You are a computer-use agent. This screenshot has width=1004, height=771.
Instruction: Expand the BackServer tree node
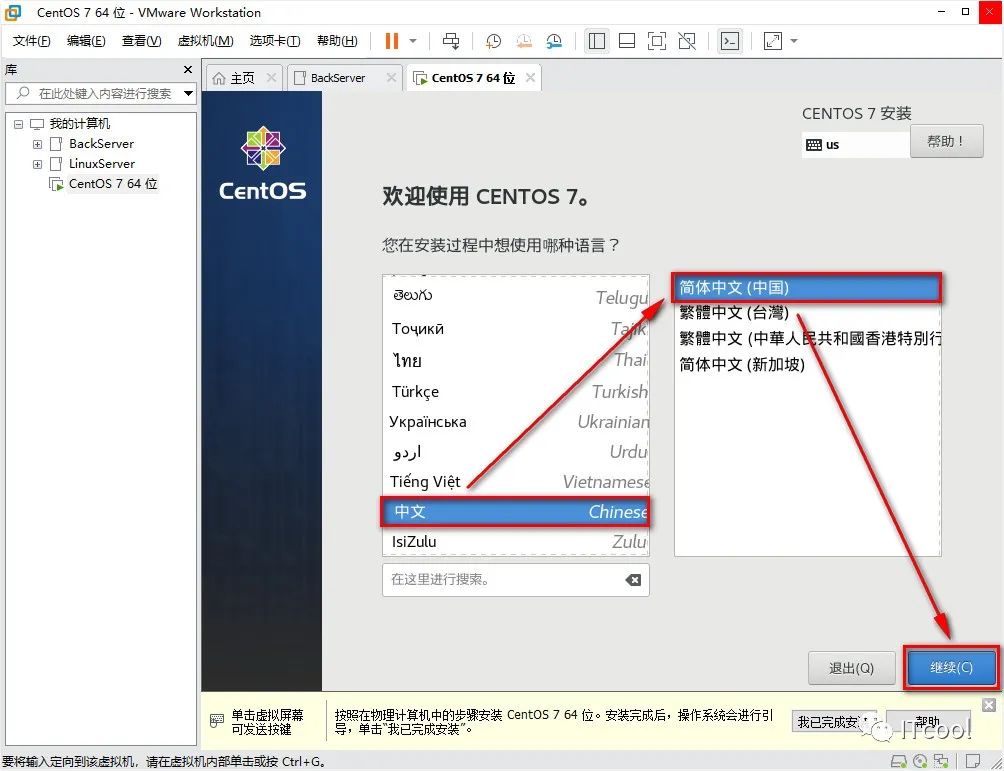37,144
